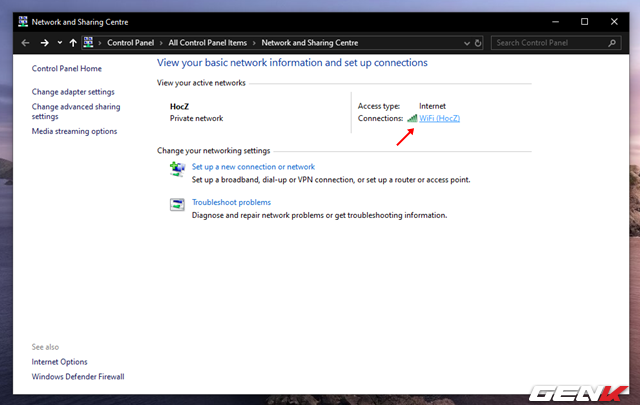The width and height of the screenshot is (640, 405).
Task: Go forward using the forward arrow
Action: point(44,43)
